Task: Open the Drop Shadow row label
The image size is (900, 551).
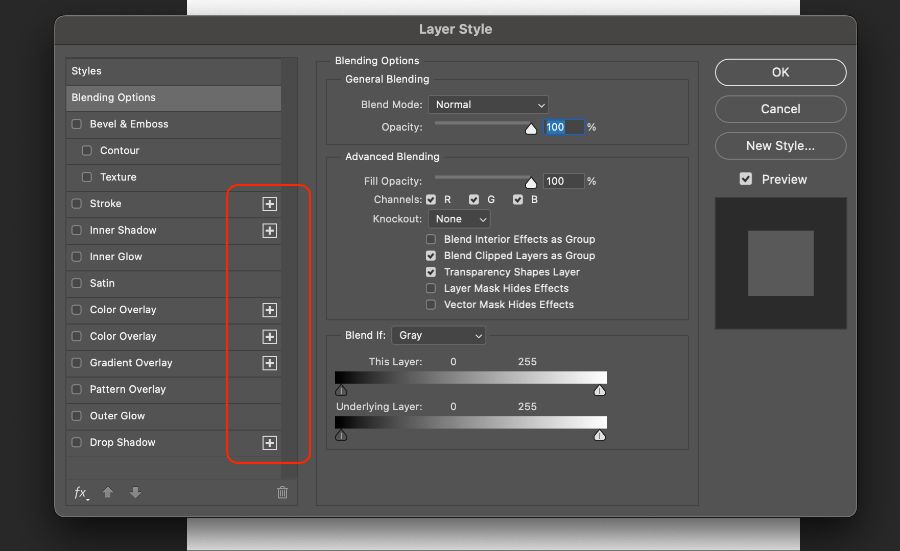Action: click(x=122, y=443)
